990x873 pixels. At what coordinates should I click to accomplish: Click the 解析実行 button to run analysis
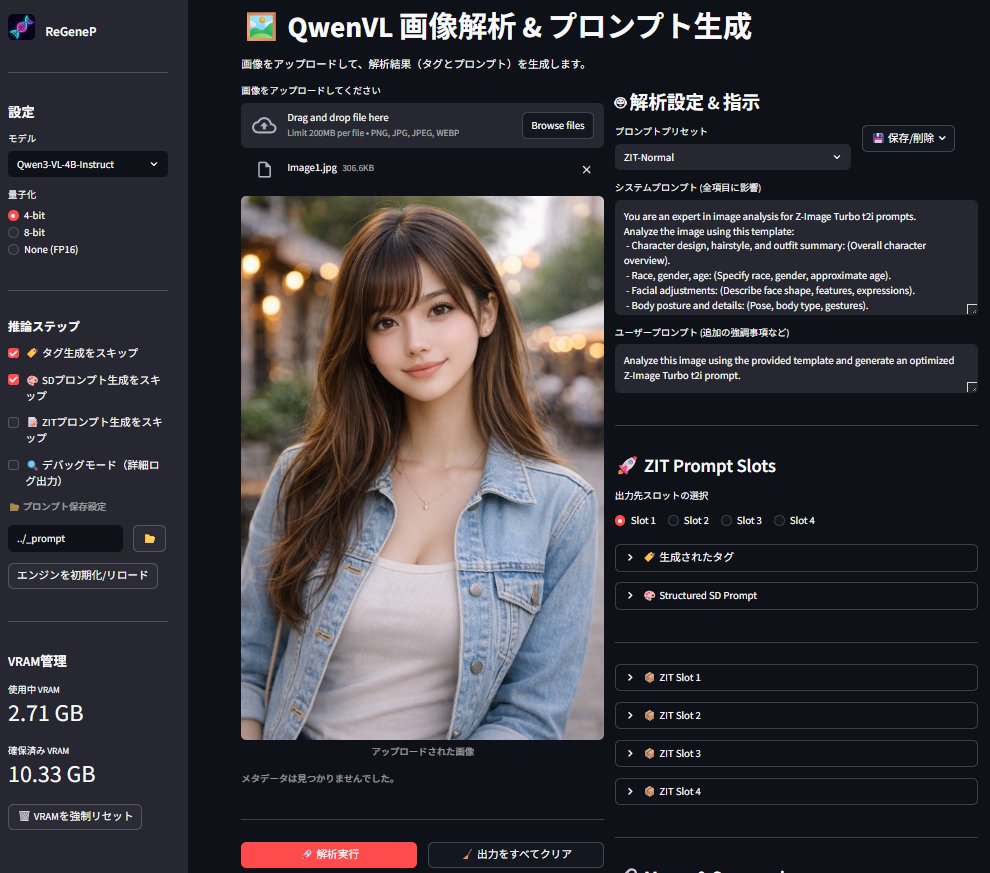tap(328, 855)
